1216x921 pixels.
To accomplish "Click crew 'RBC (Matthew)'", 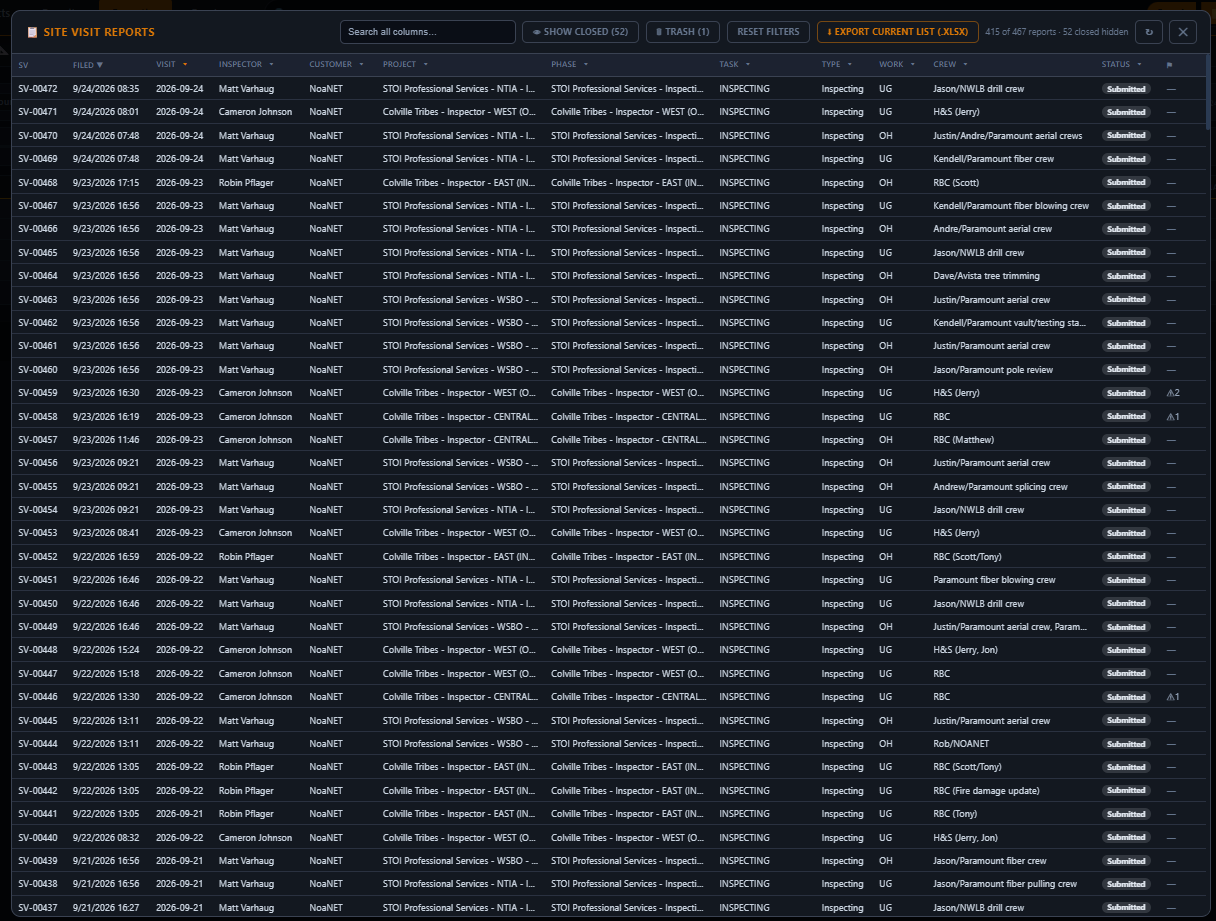I will (961, 440).
